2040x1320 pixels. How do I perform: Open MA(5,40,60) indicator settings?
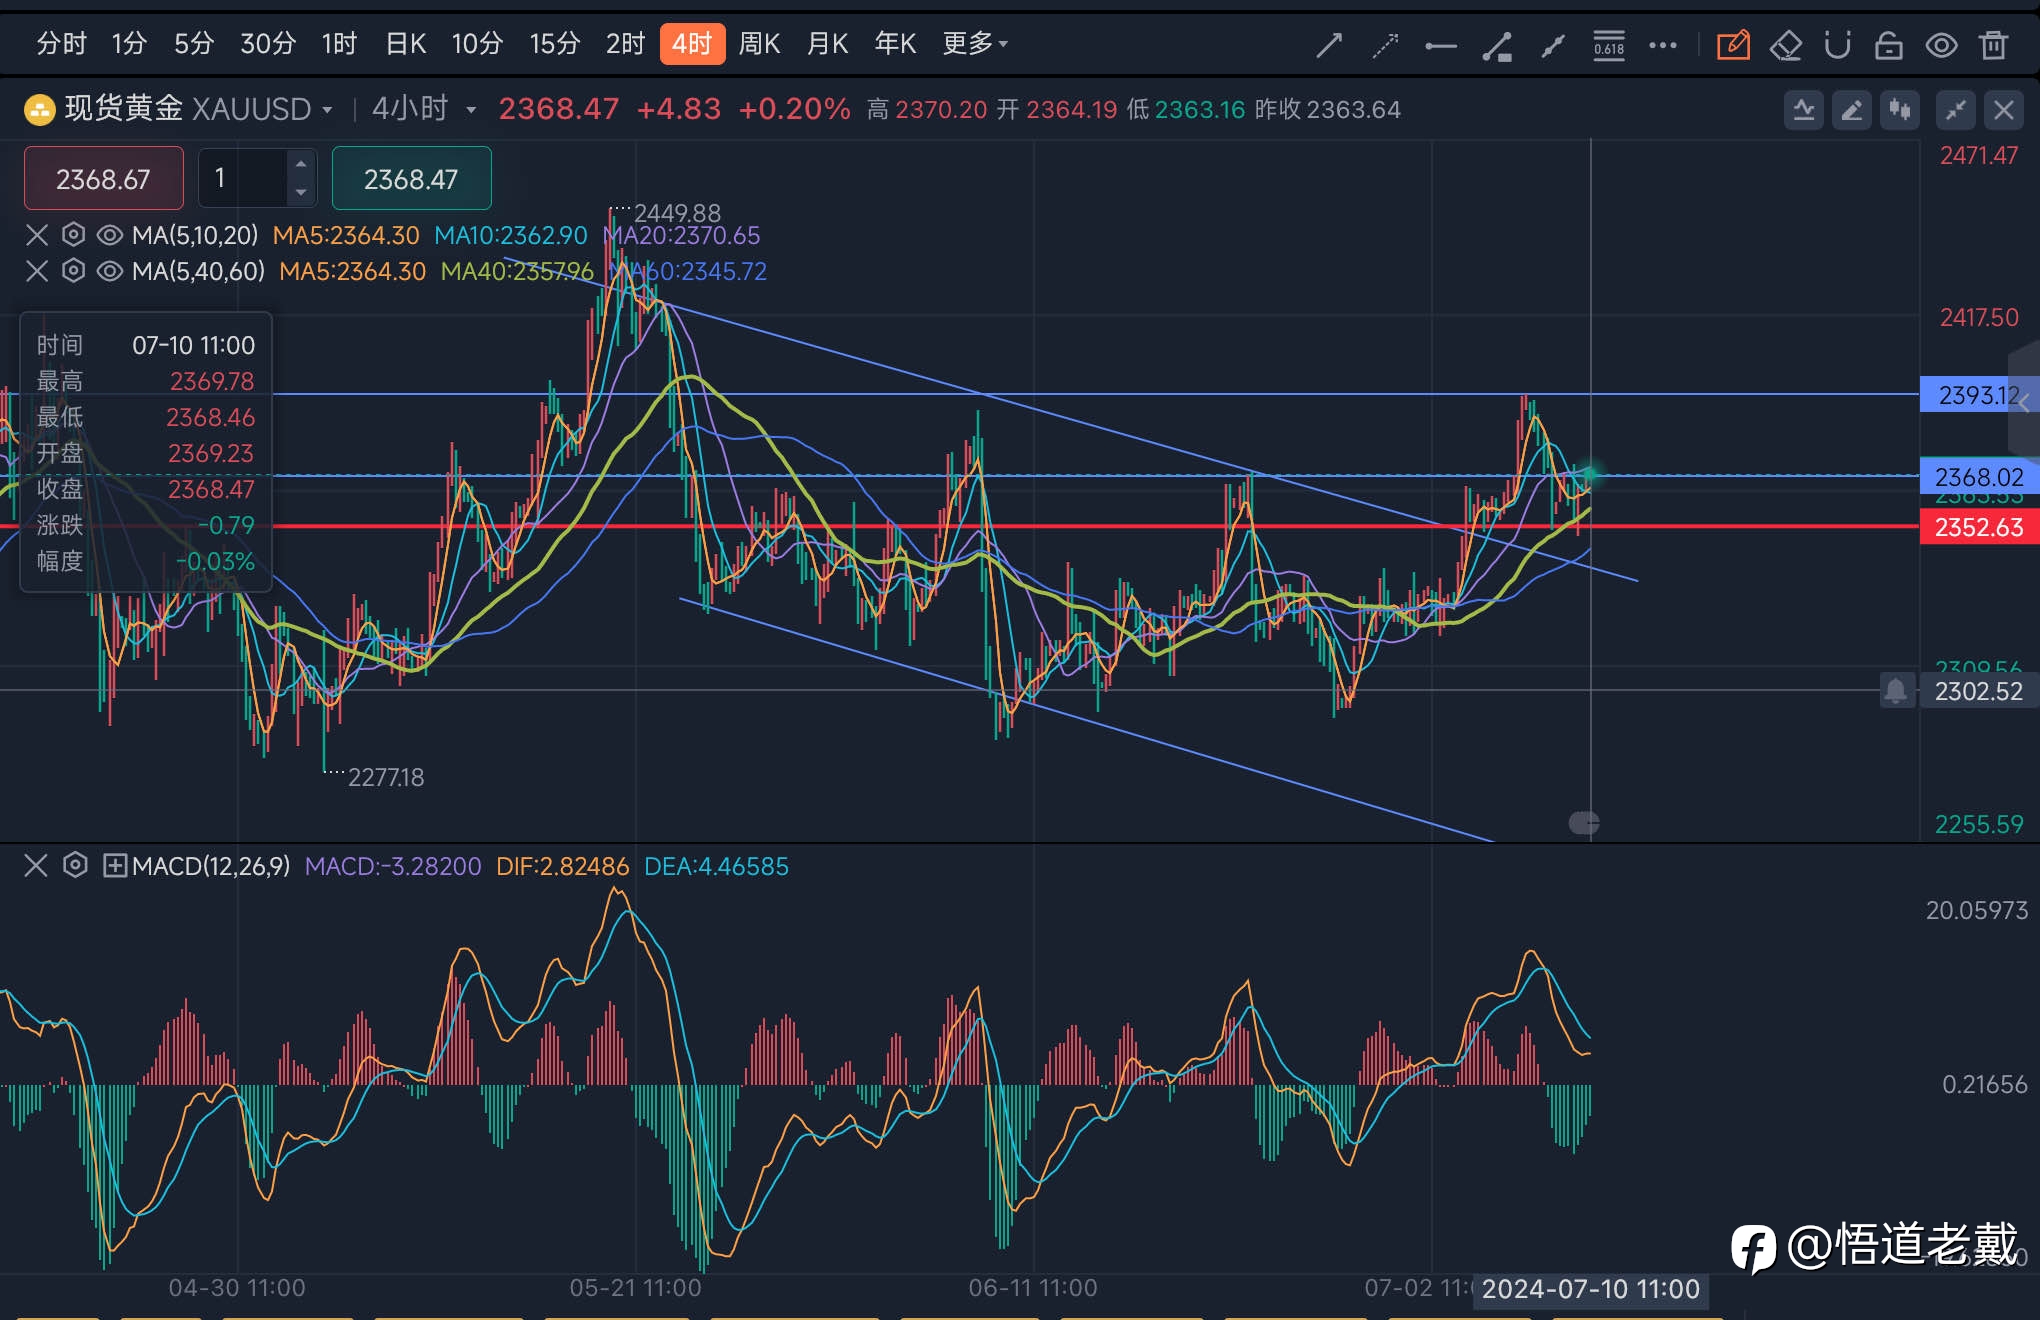click(x=73, y=271)
